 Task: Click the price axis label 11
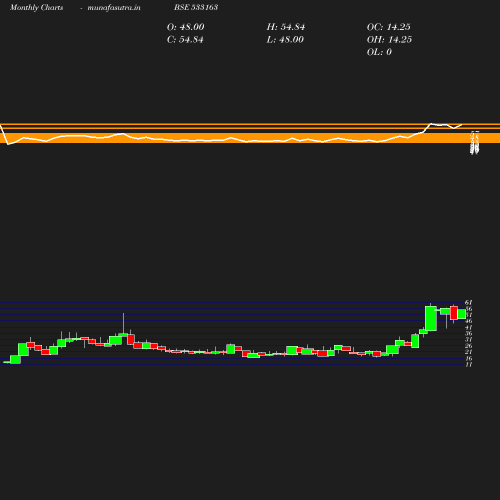[469, 364]
